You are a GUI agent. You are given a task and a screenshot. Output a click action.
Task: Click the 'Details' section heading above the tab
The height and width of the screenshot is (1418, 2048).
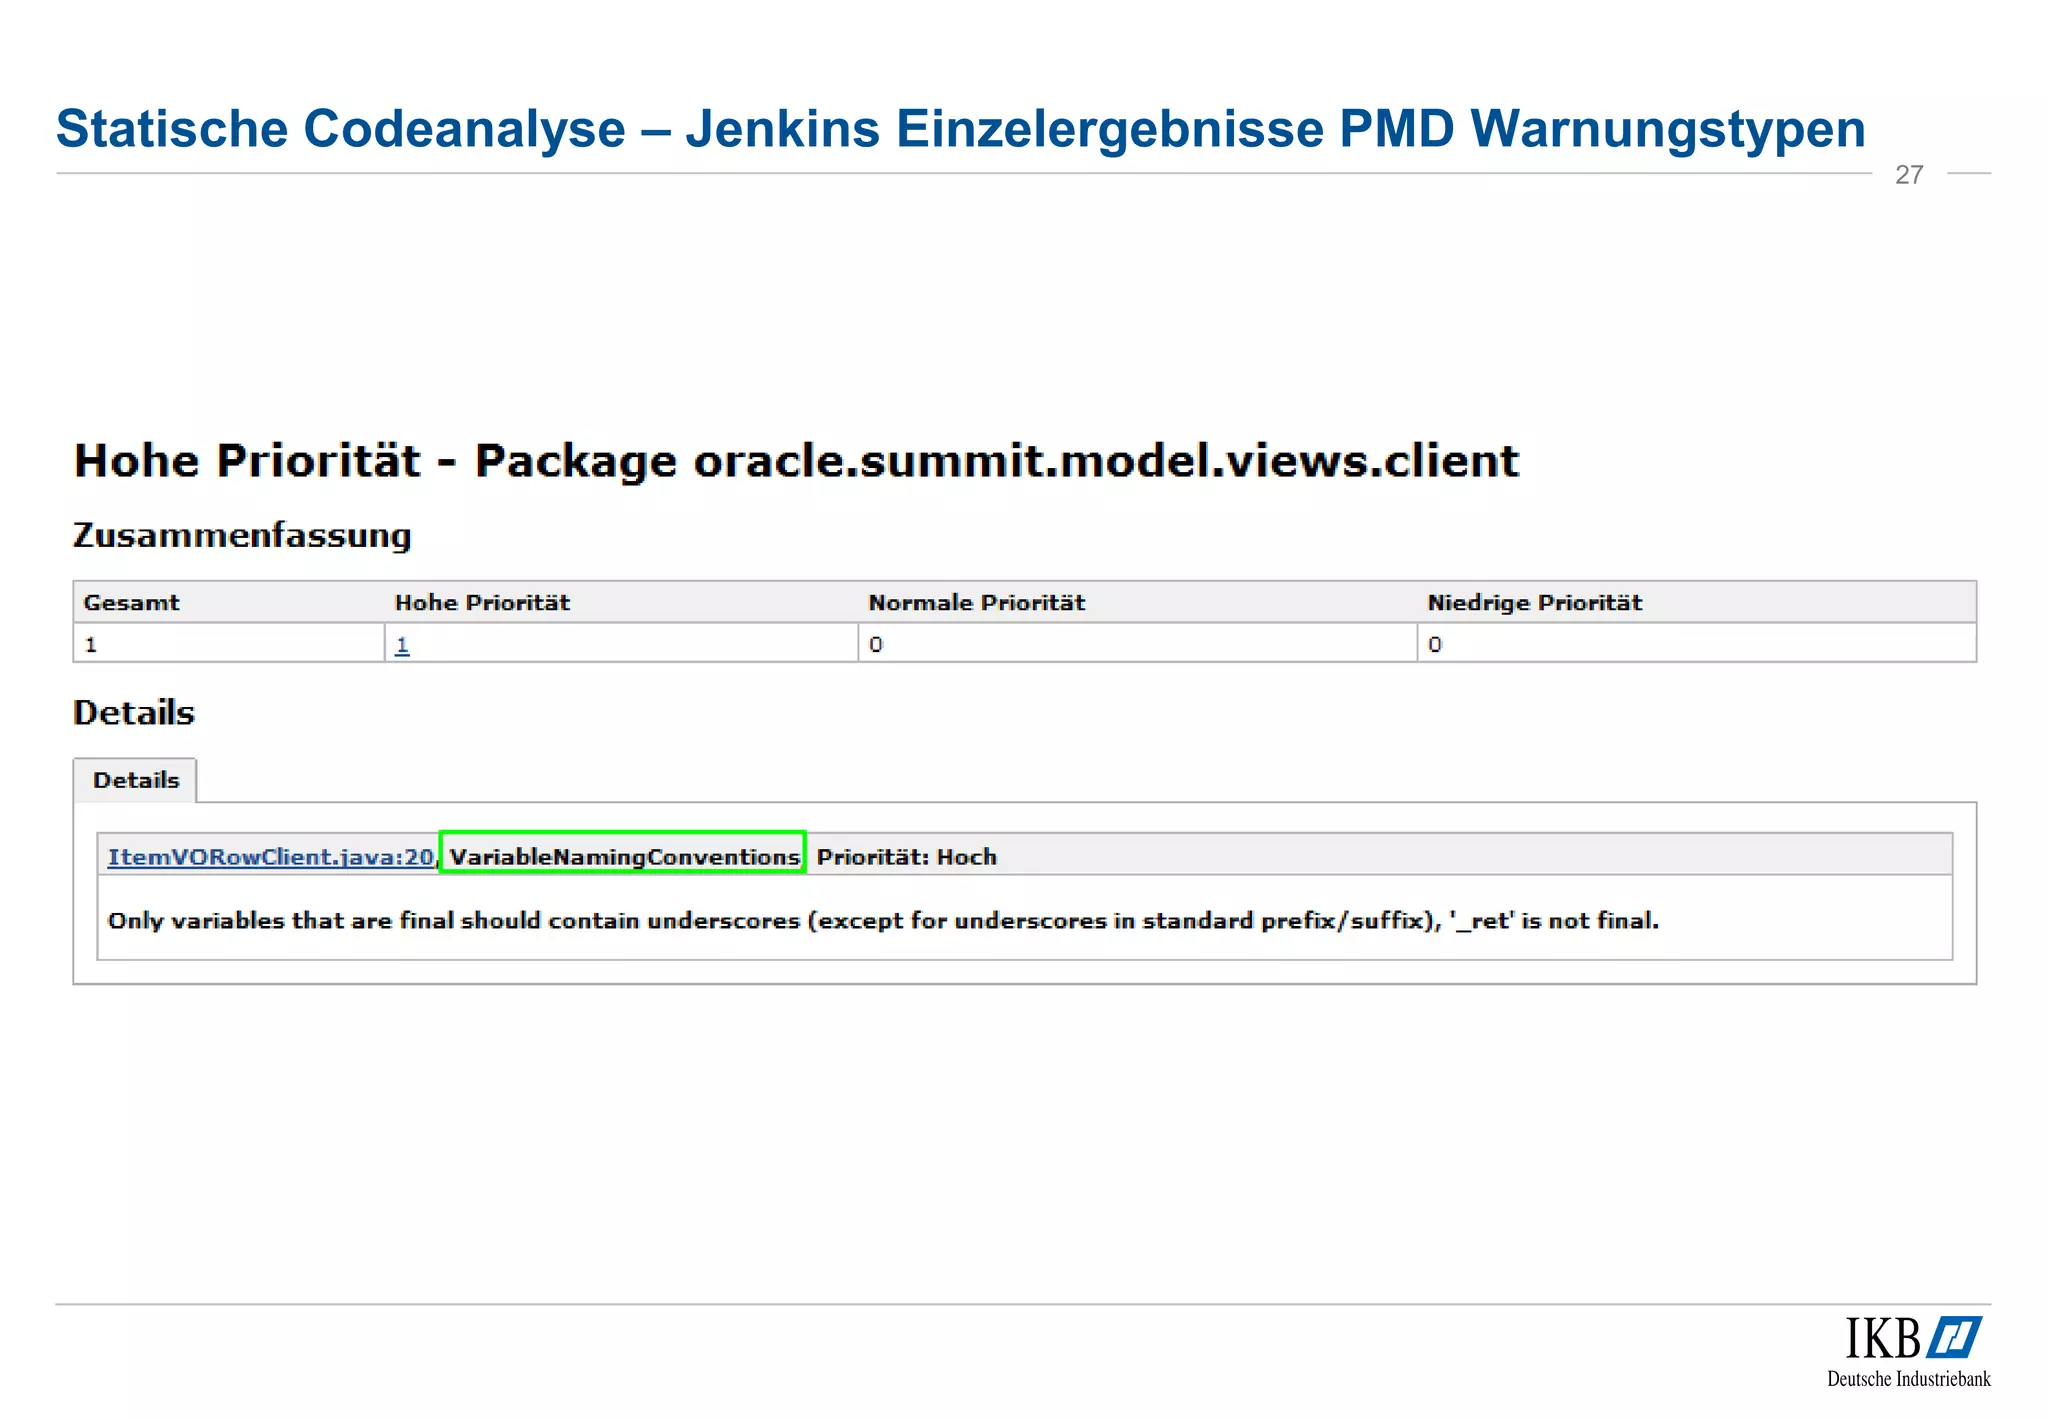tap(134, 713)
